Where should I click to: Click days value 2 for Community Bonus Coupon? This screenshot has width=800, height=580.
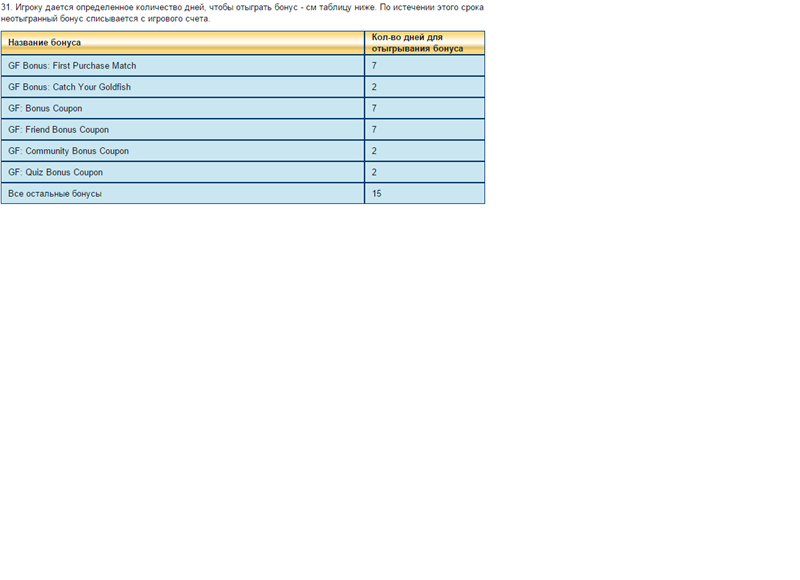coord(374,151)
